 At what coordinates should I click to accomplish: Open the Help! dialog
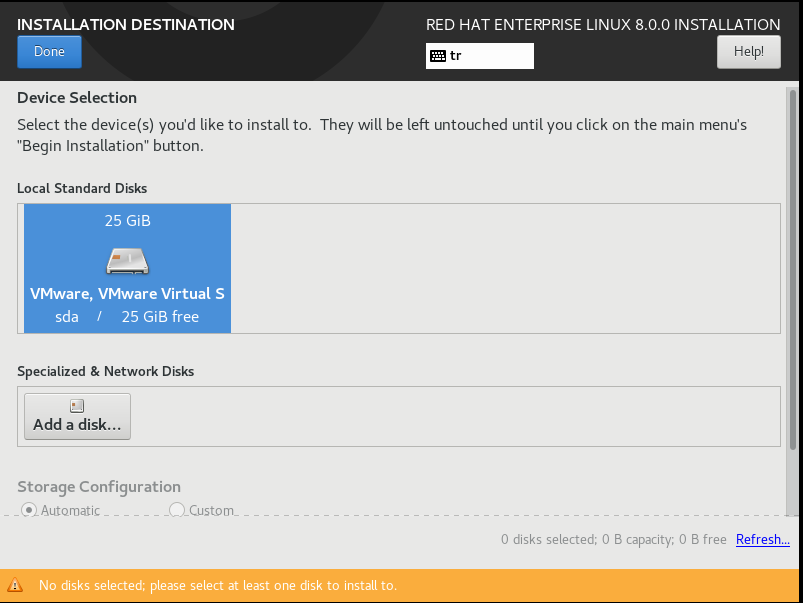click(x=749, y=52)
